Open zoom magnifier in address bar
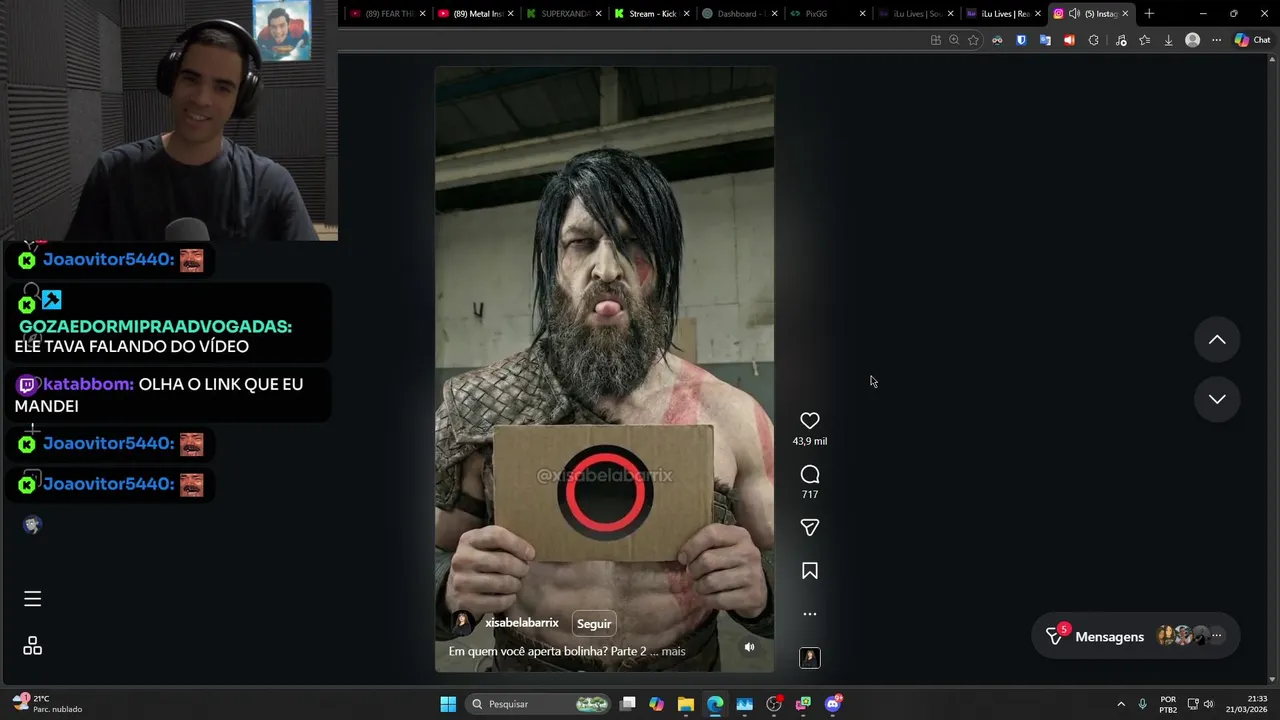 [954, 40]
